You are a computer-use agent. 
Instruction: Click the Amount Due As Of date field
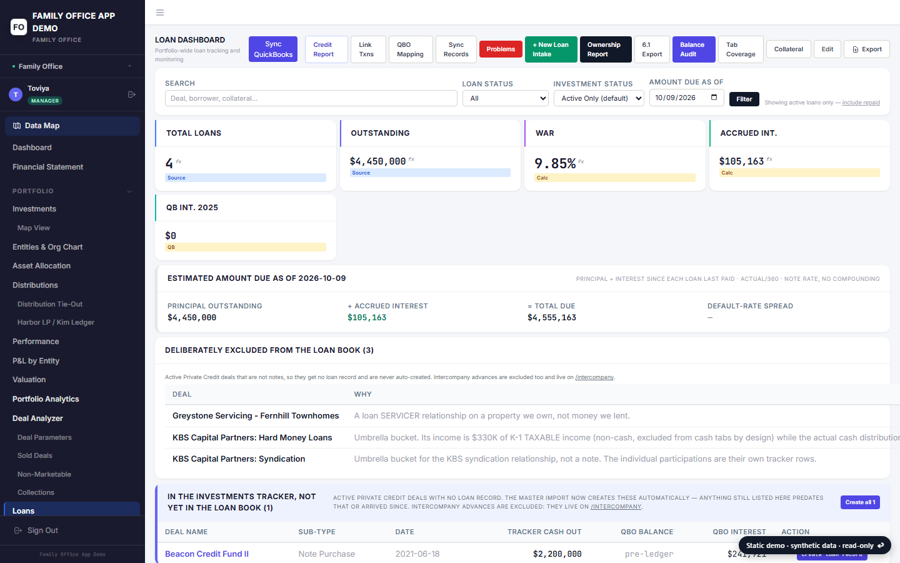(x=686, y=98)
